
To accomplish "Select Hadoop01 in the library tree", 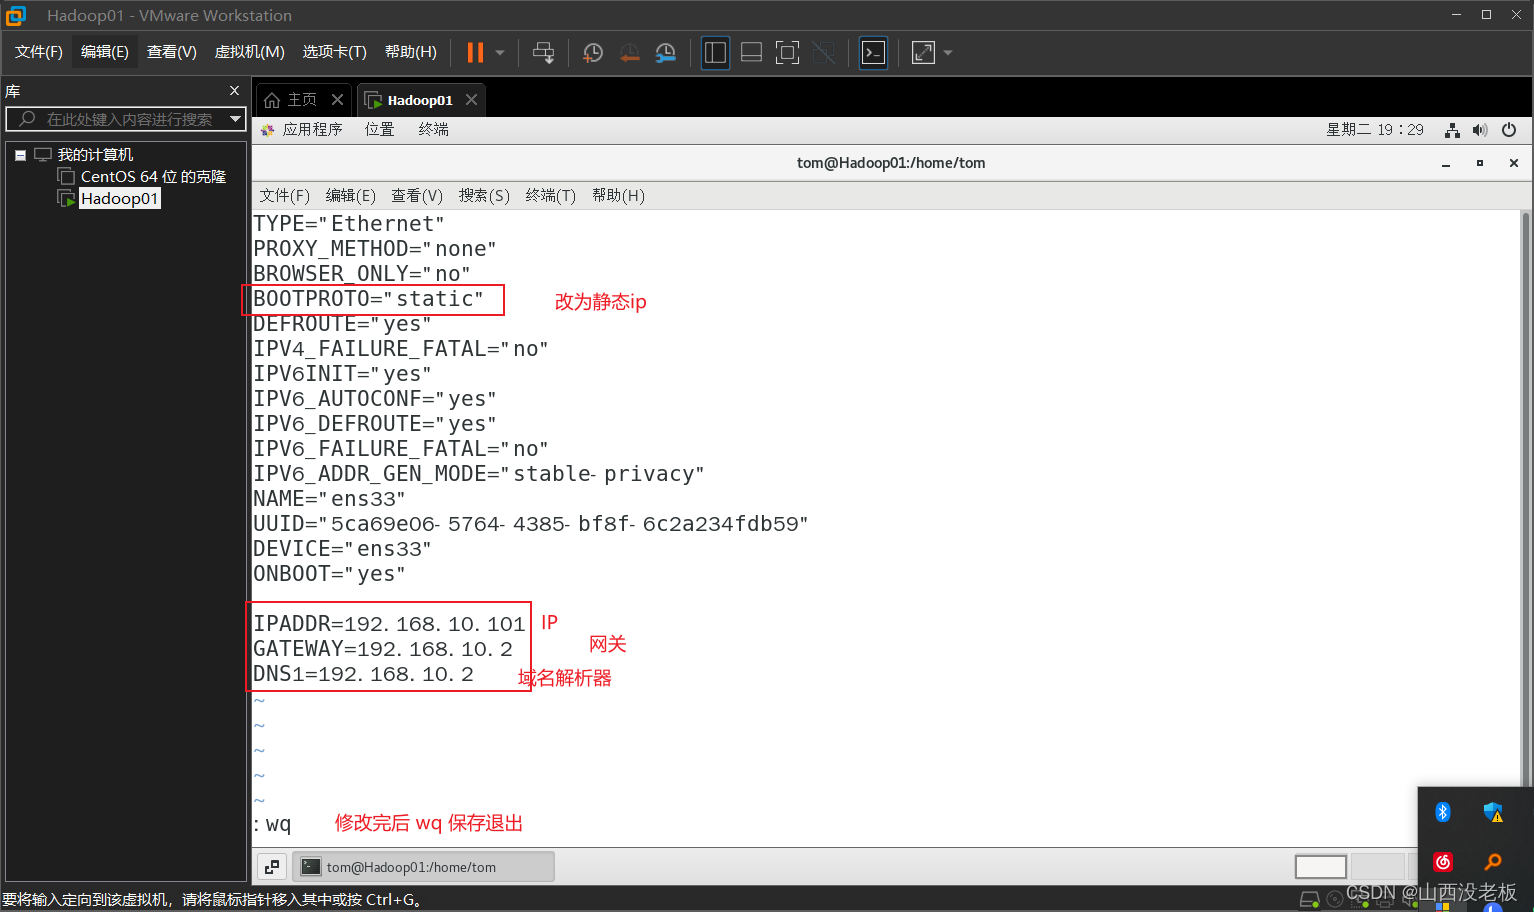I will (119, 199).
